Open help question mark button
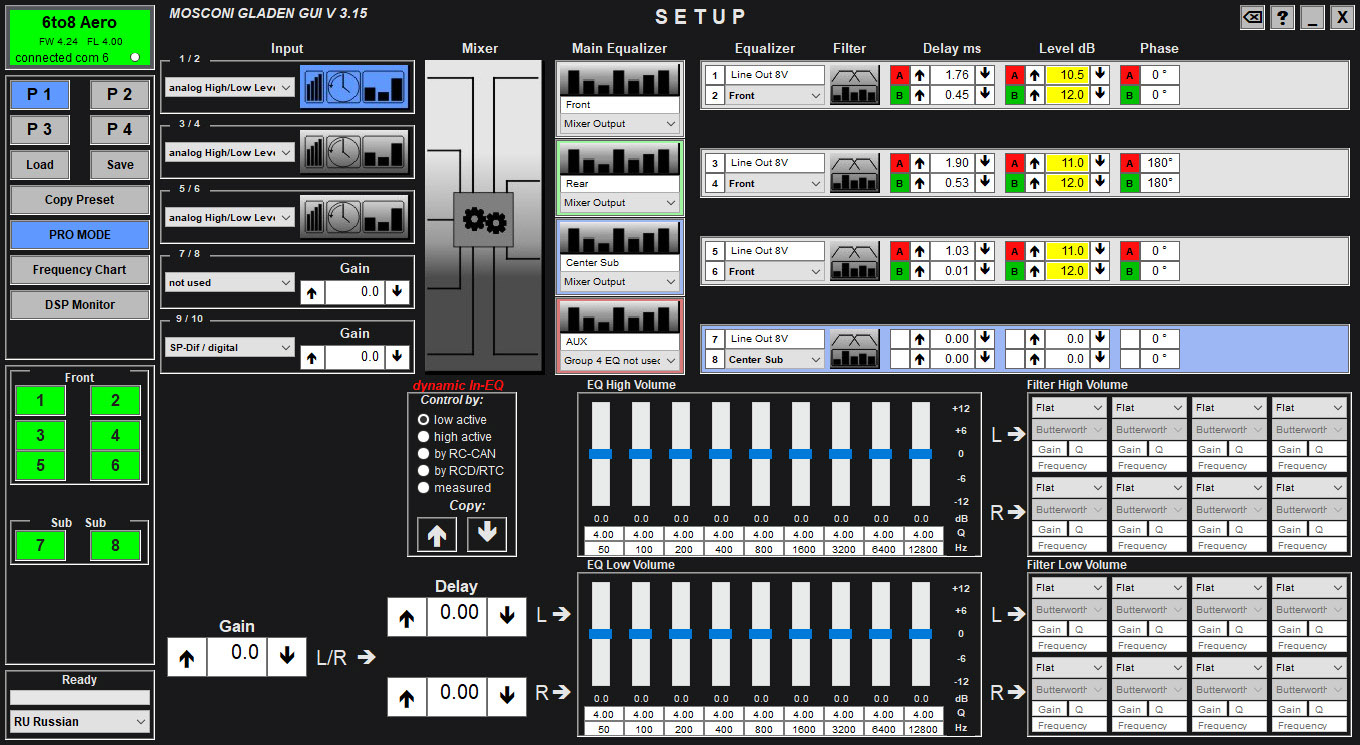The image size is (1360, 745). pos(1283,17)
